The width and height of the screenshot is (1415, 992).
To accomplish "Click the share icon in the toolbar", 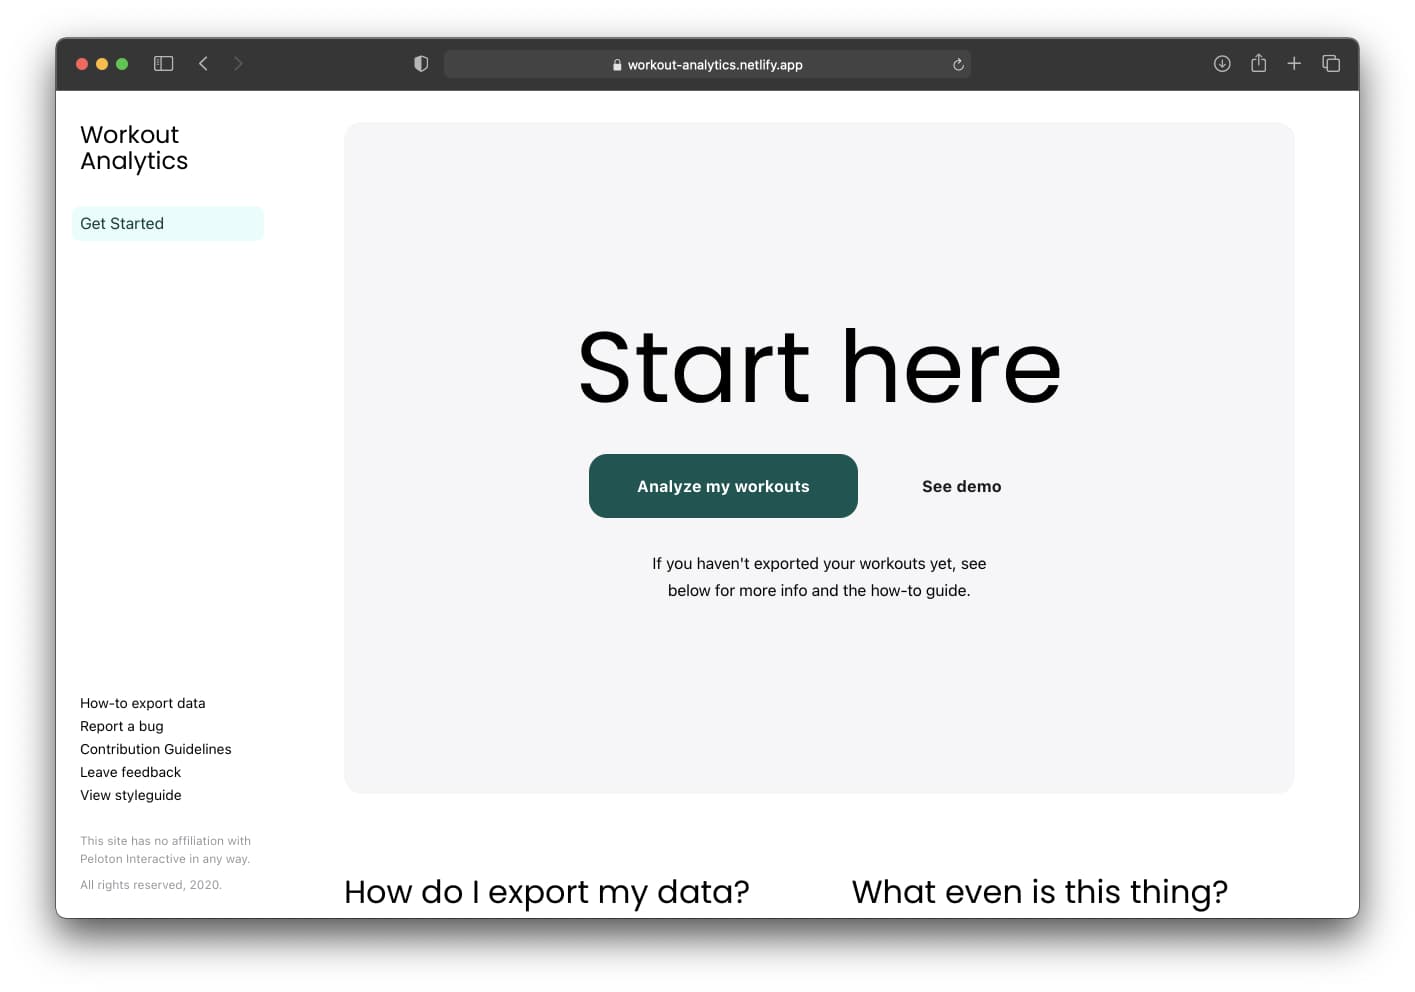I will 1259,63.
